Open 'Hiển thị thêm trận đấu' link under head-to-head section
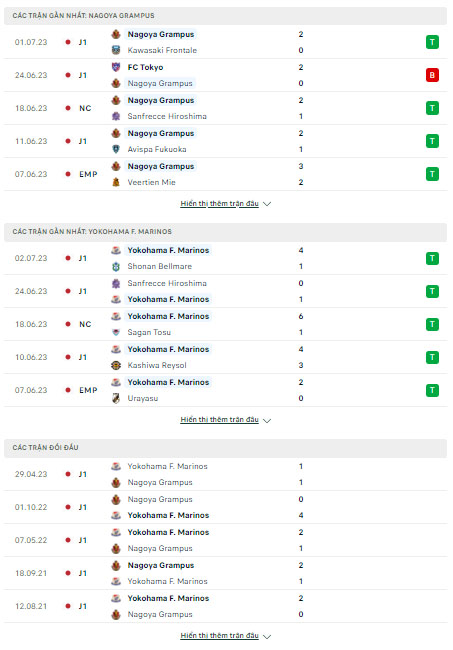Viewport: 453px width, 650px height. (220, 635)
